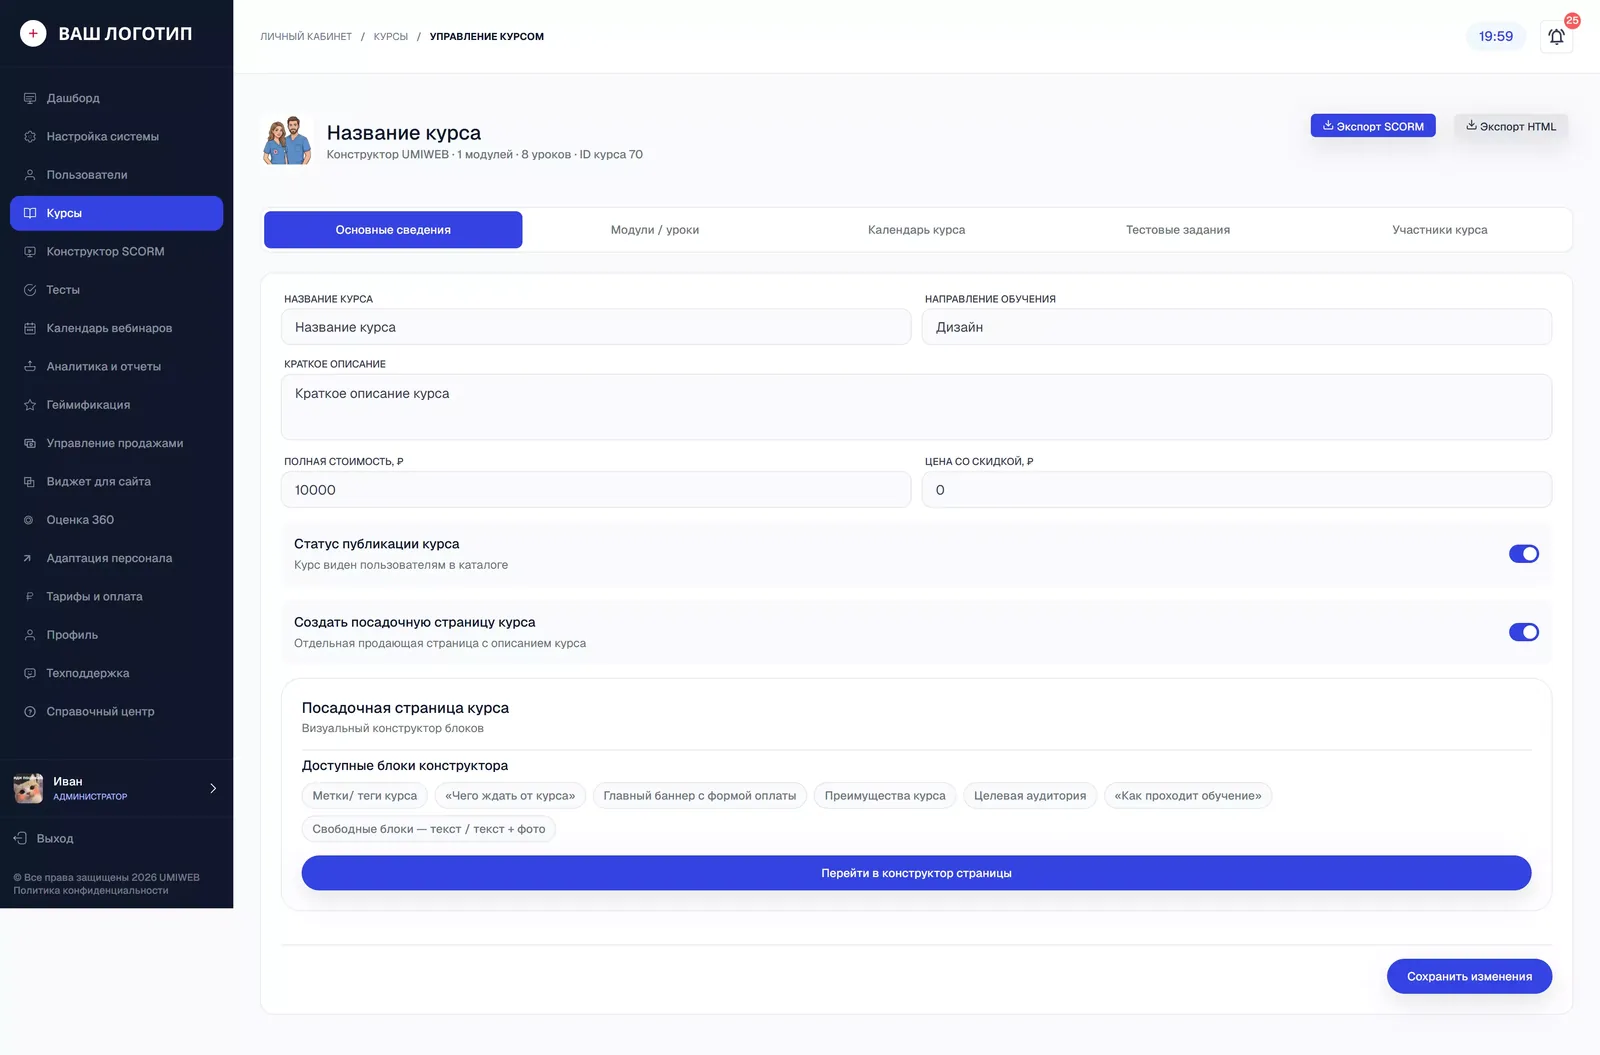
Task: Click the Название курса input field
Action: coord(596,327)
